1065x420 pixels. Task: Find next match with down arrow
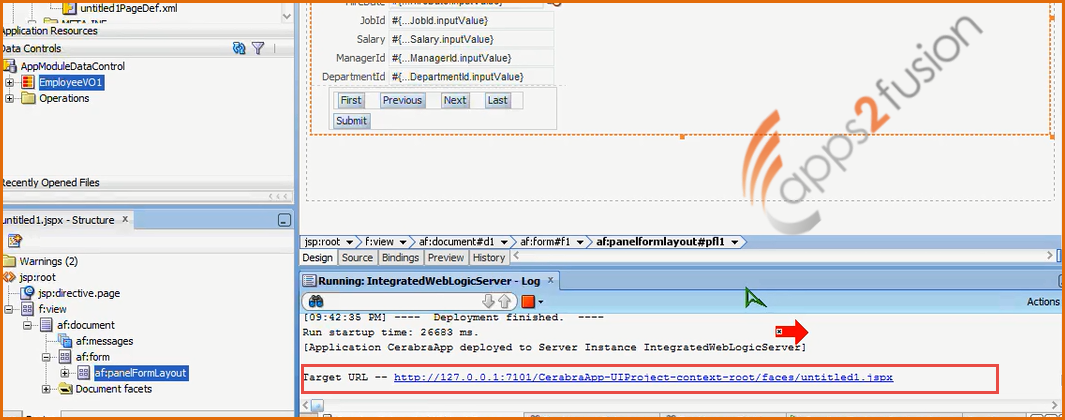(x=487, y=301)
